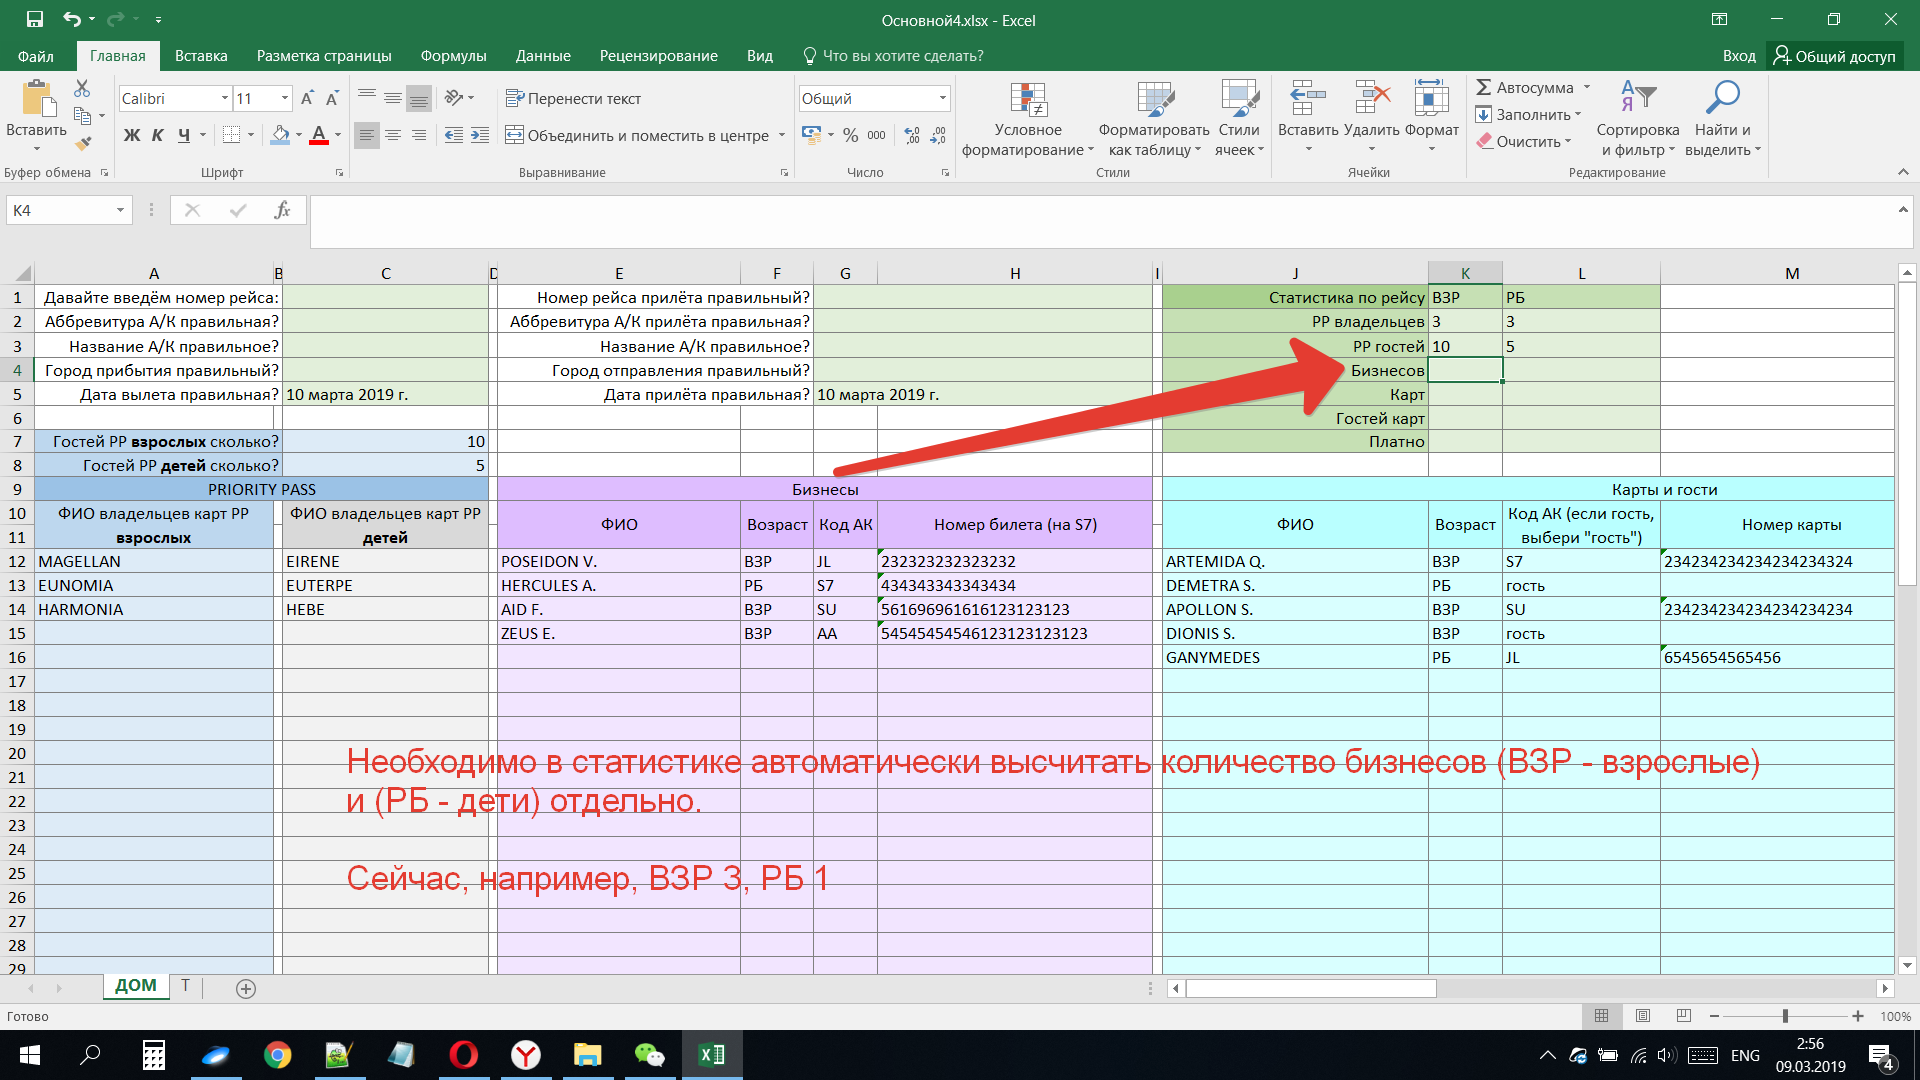Open the font size dropdown
1920x1080 pixels.
click(285, 98)
